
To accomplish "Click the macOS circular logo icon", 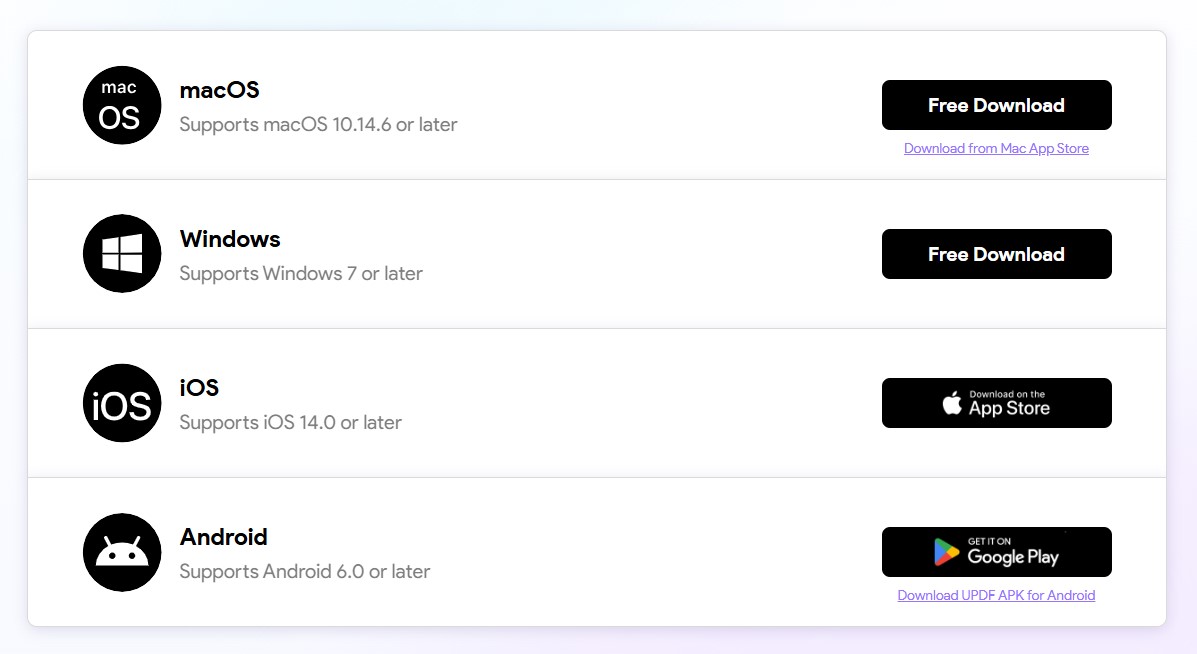I will [x=121, y=105].
